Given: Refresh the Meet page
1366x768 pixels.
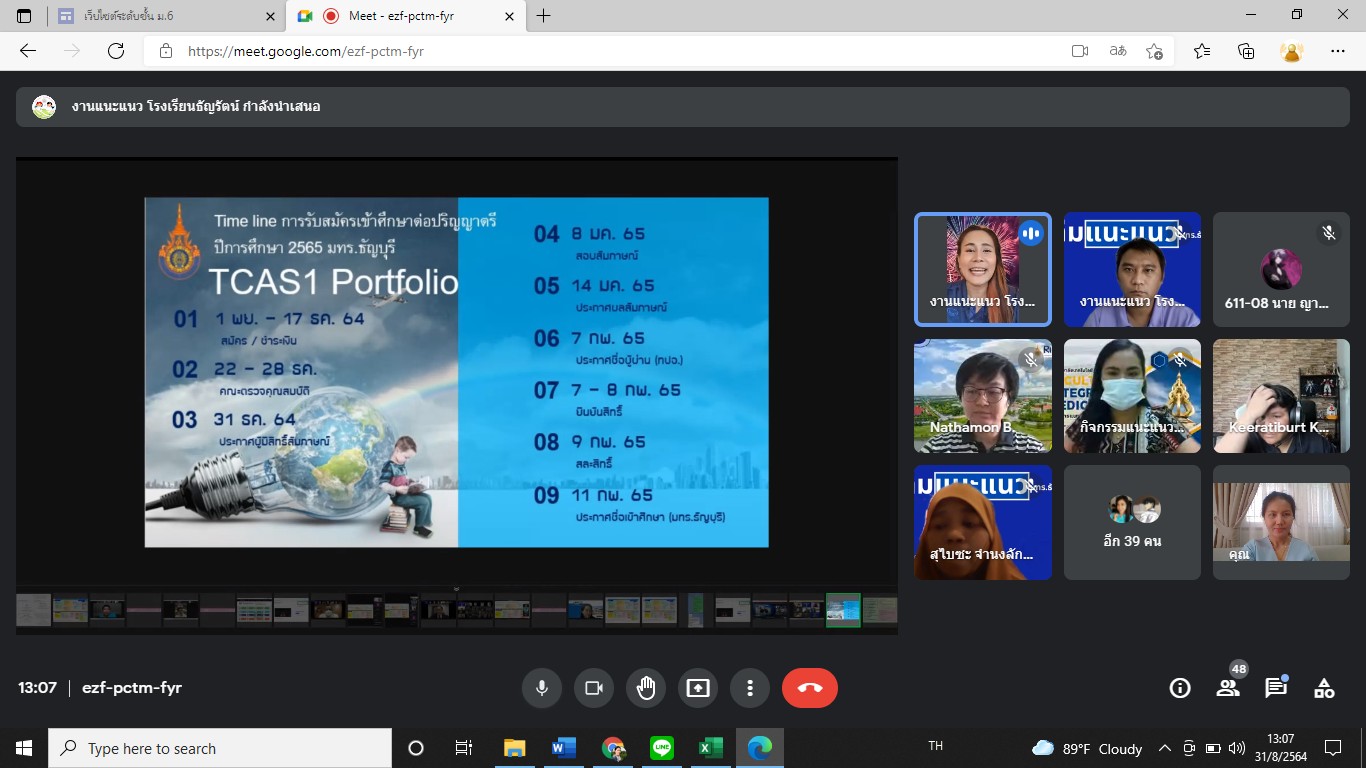Looking at the screenshot, I should click(116, 51).
